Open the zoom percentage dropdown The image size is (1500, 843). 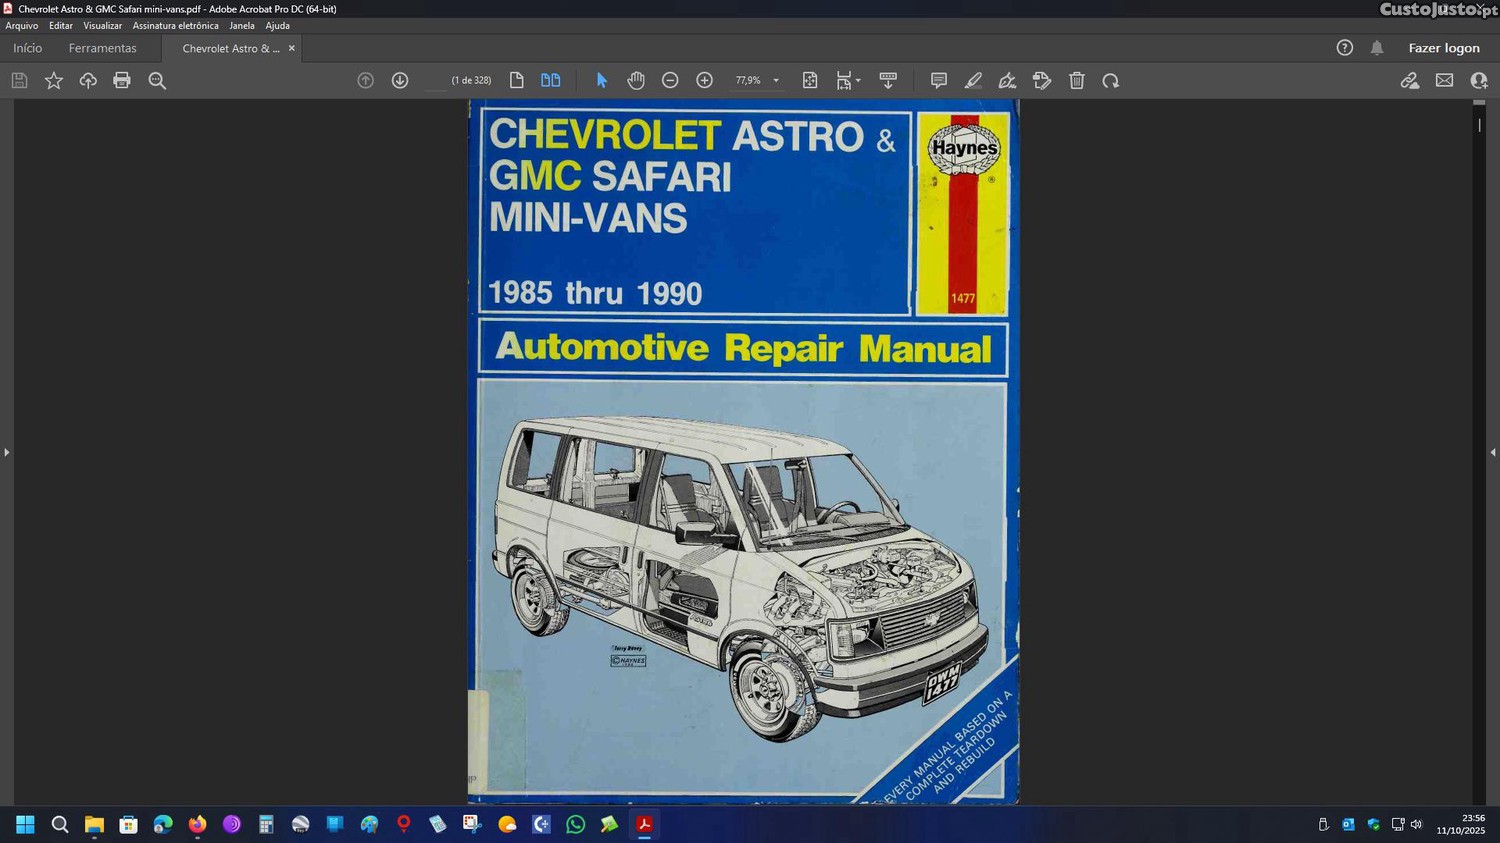(776, 81)
